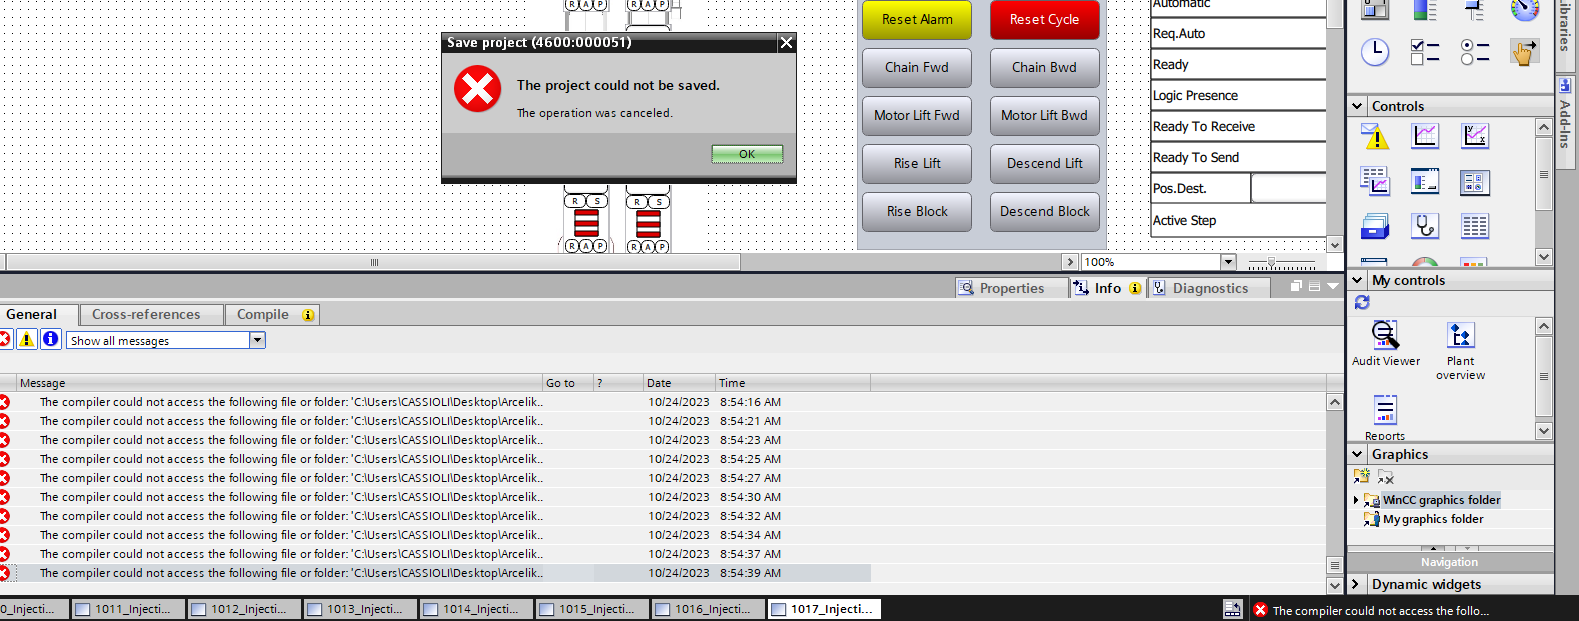Select the Clock element icon in toolbox

(x=1375, y=52)
